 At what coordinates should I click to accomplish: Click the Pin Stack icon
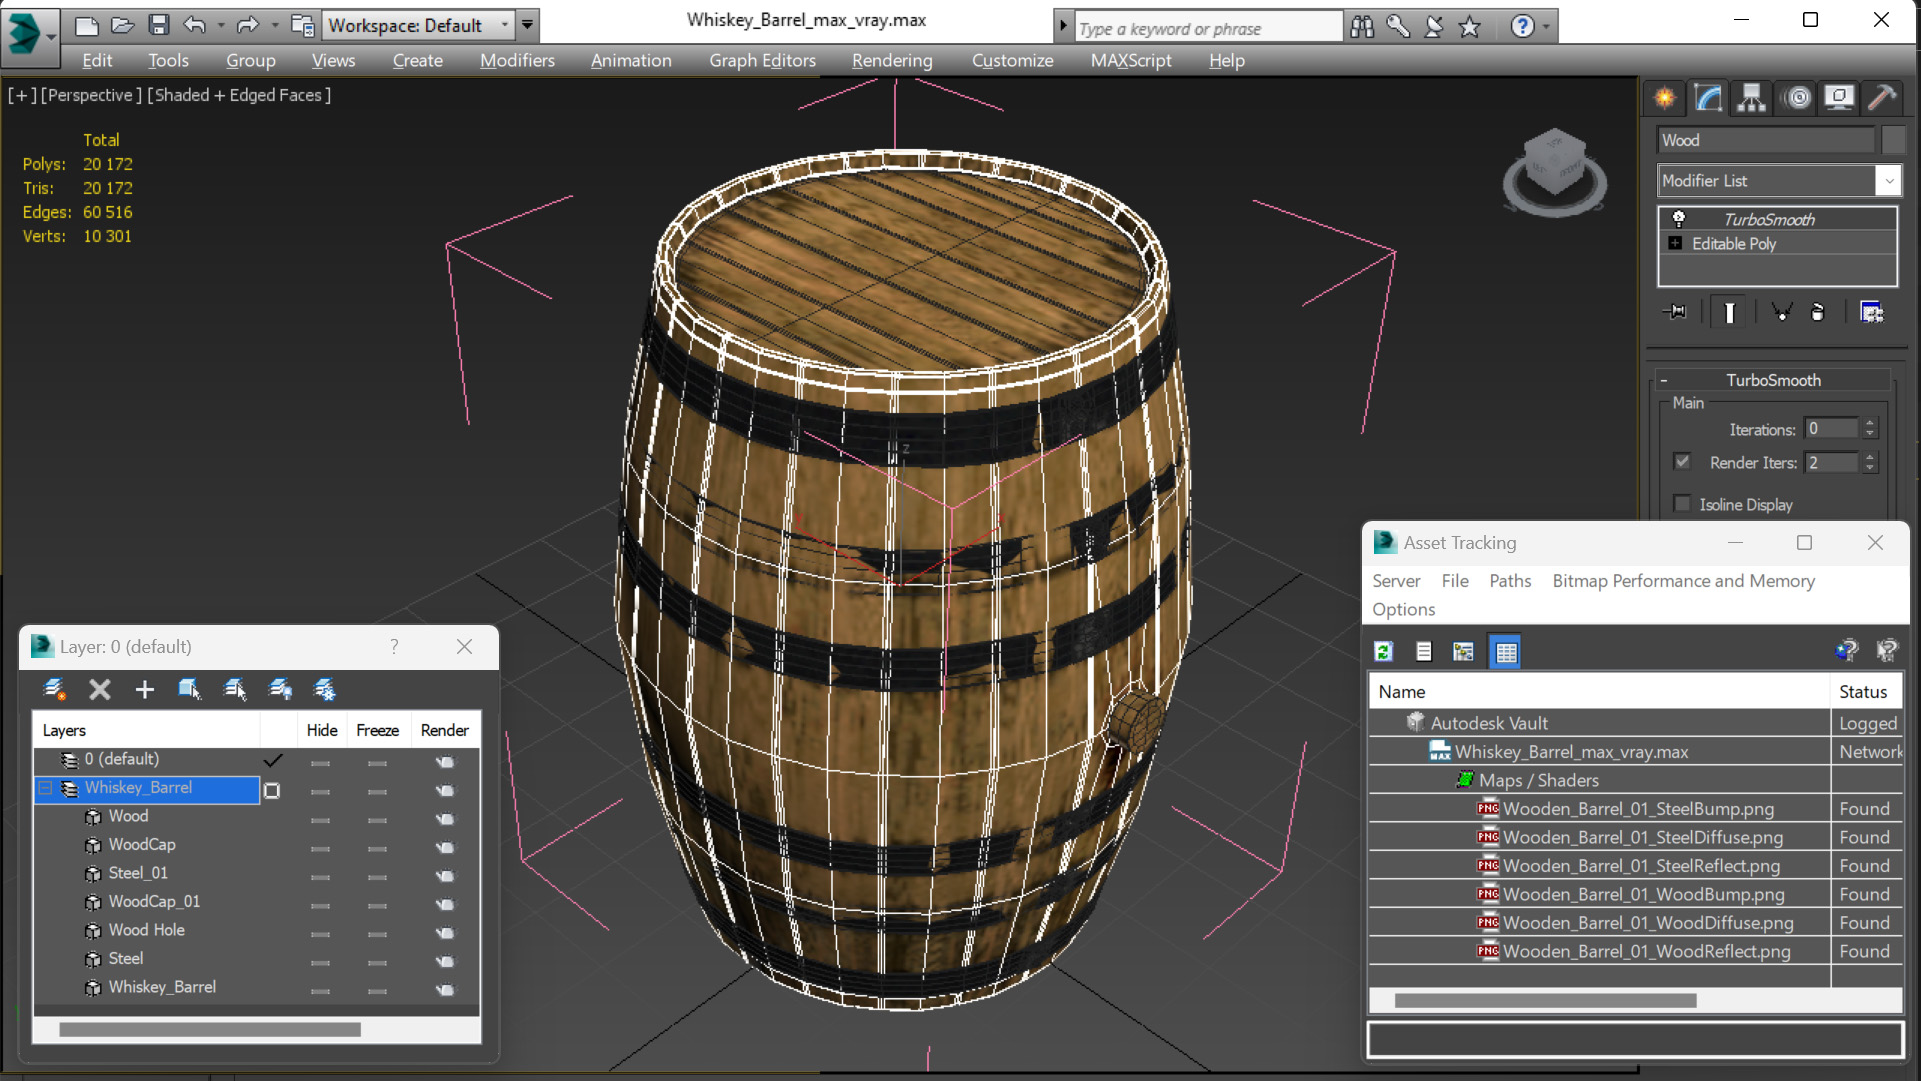[1675, 312]
